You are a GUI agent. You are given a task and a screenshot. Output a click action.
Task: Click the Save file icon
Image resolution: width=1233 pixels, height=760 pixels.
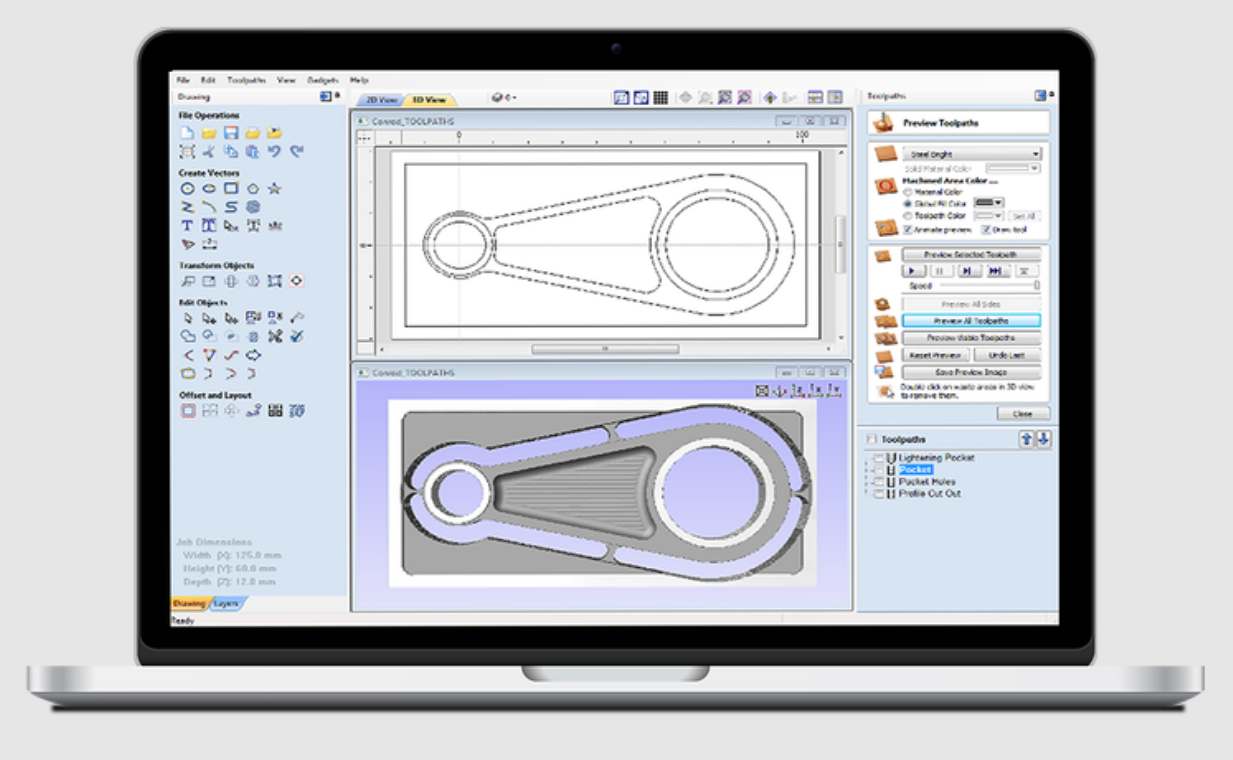[230, 133]
